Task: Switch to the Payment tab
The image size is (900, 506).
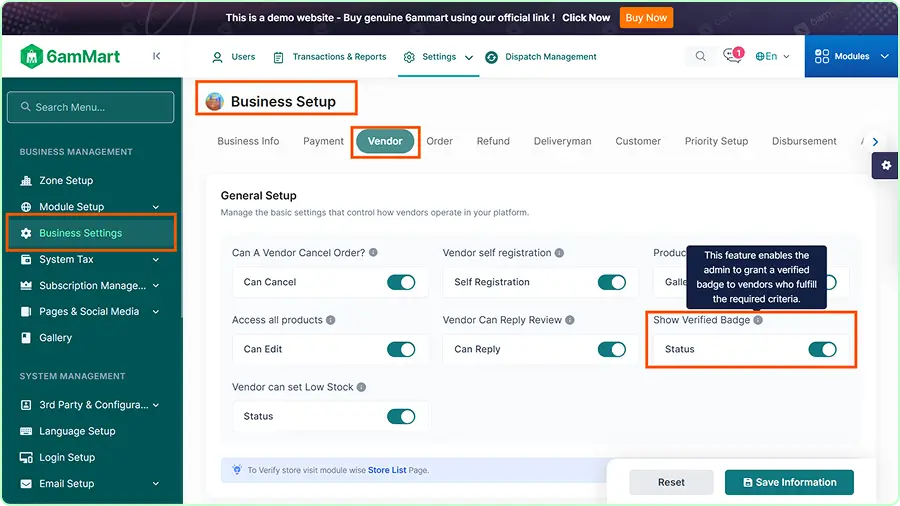Action: [323, 141]
